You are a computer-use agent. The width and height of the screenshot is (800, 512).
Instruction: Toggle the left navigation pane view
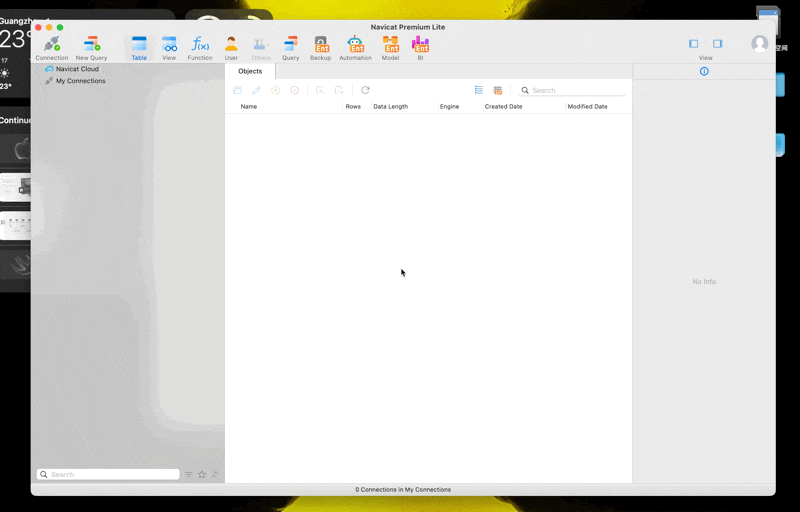pyautogui.click(x=693, y=44)
